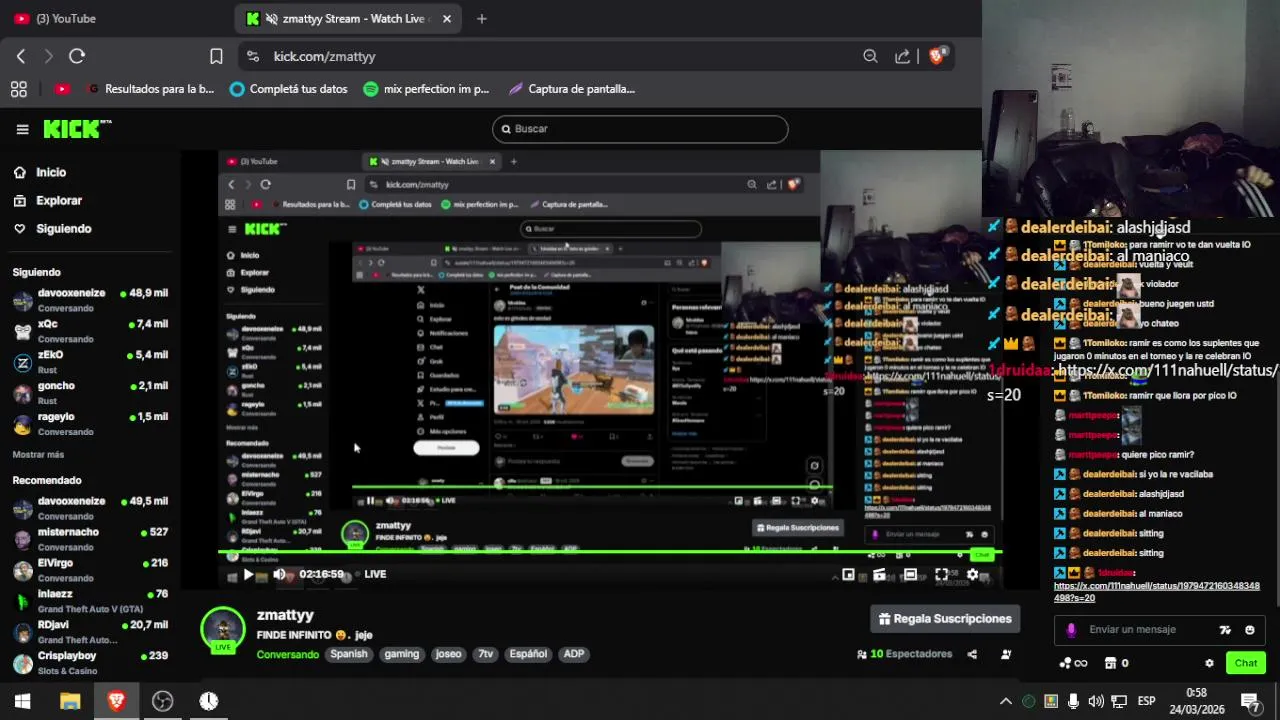The width and height of the screenshot is (1280, 720).
Task: Open recommended channel misternacho
Action: tap(90, 539)
